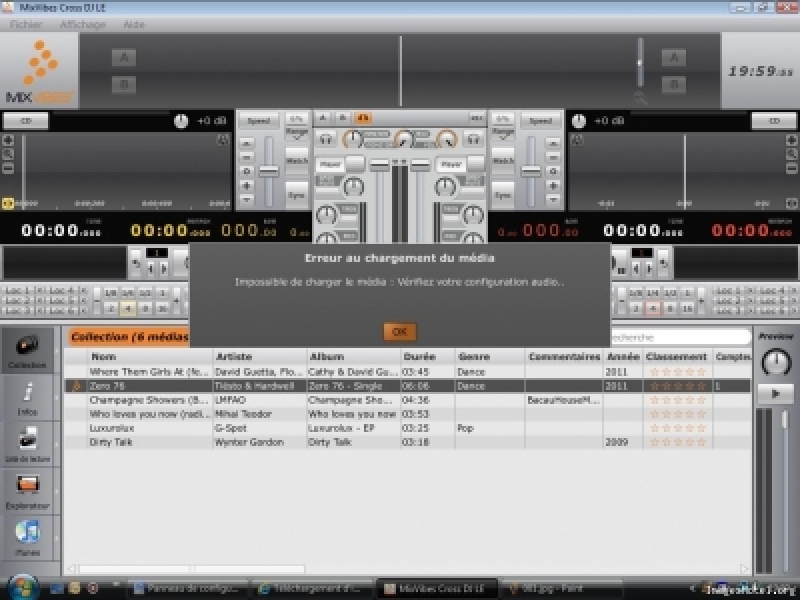The height and width of the screenshot is (600, 800).
Task: Toggle left channel headphone cue
Action: (326, 138)
